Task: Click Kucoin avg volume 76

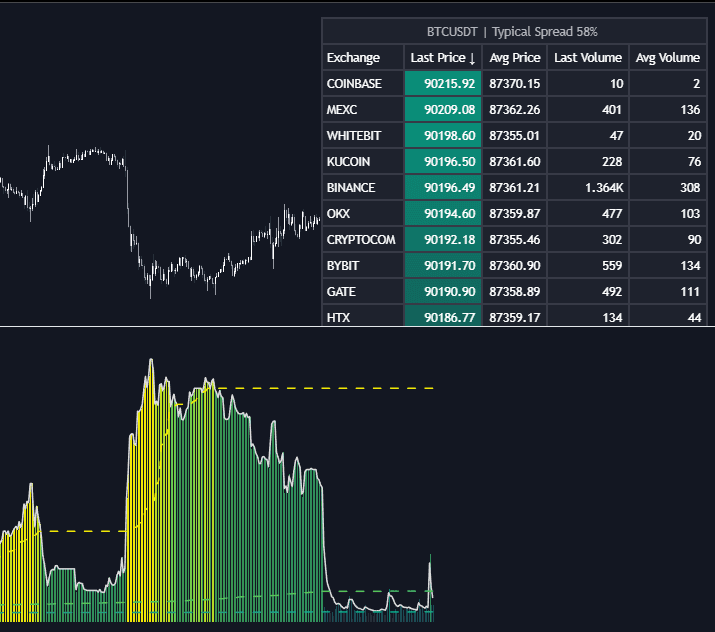Action: point(668,161)
